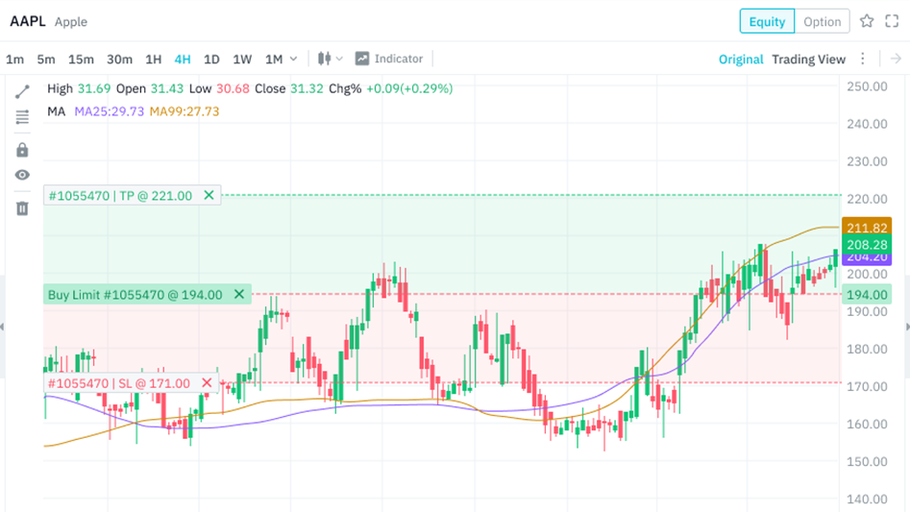Switch to the Trading View tab
This screenshot has height=512, width=910.
(808, 59)
